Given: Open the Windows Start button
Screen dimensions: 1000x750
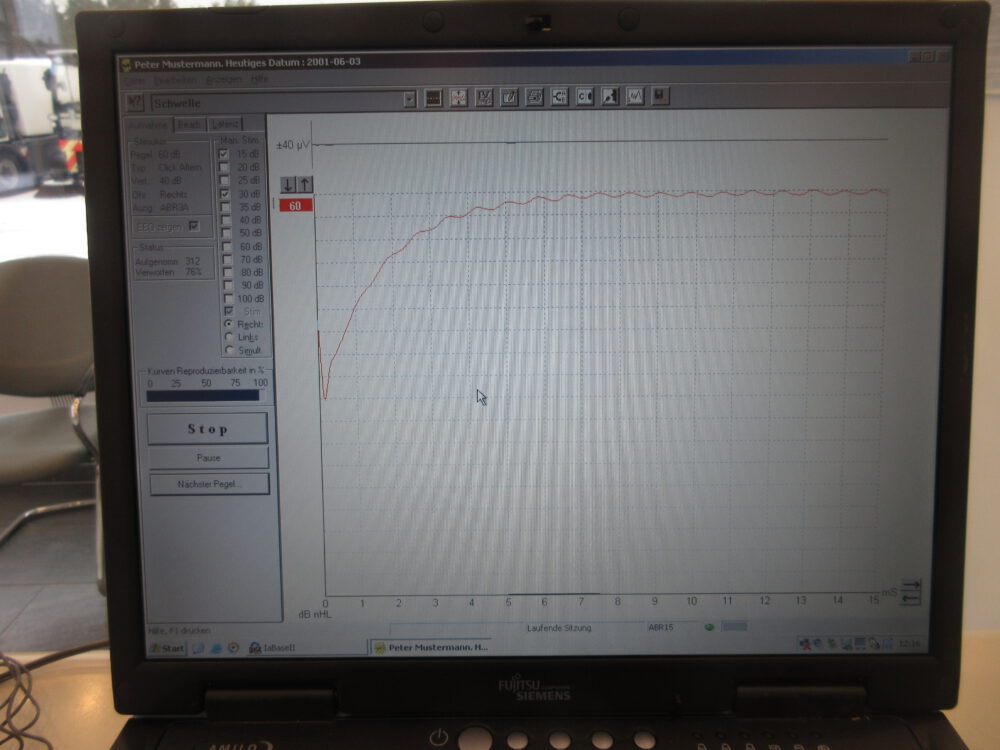Looking at the screenshot, I should pyautogui.click(x=167, y=648).
